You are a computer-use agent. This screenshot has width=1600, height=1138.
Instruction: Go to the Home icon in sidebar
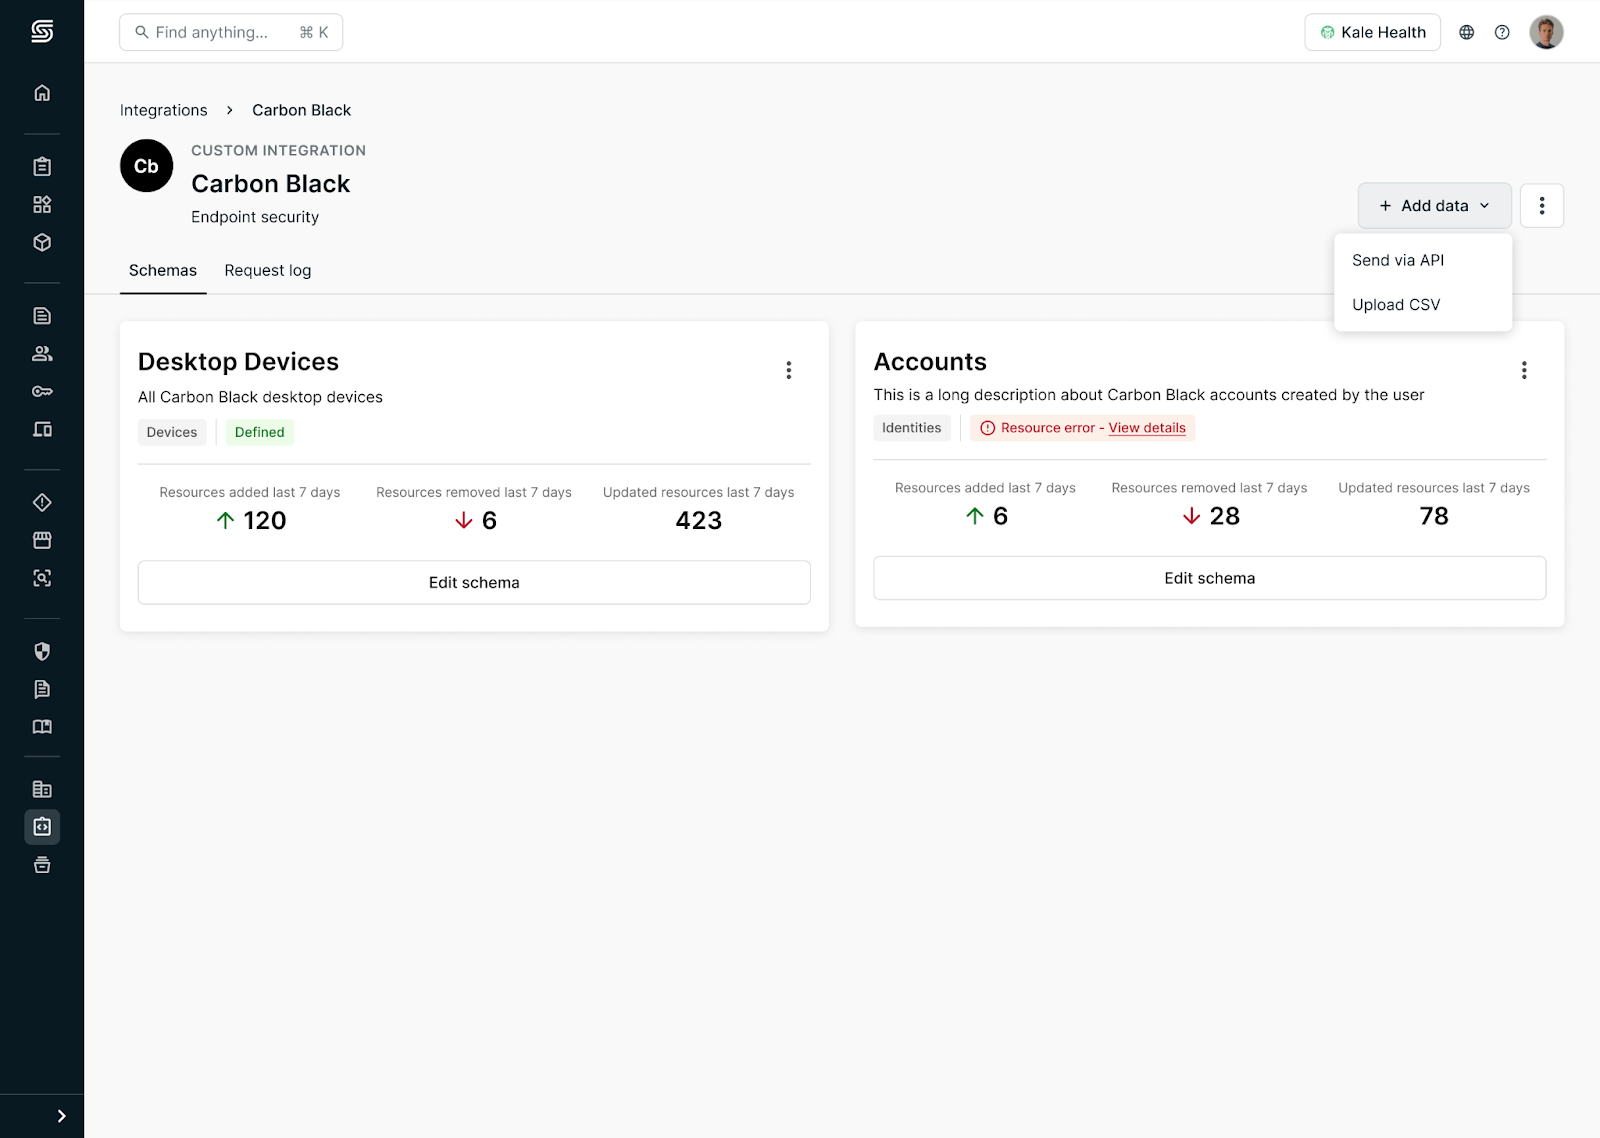[x=42, y=93]
